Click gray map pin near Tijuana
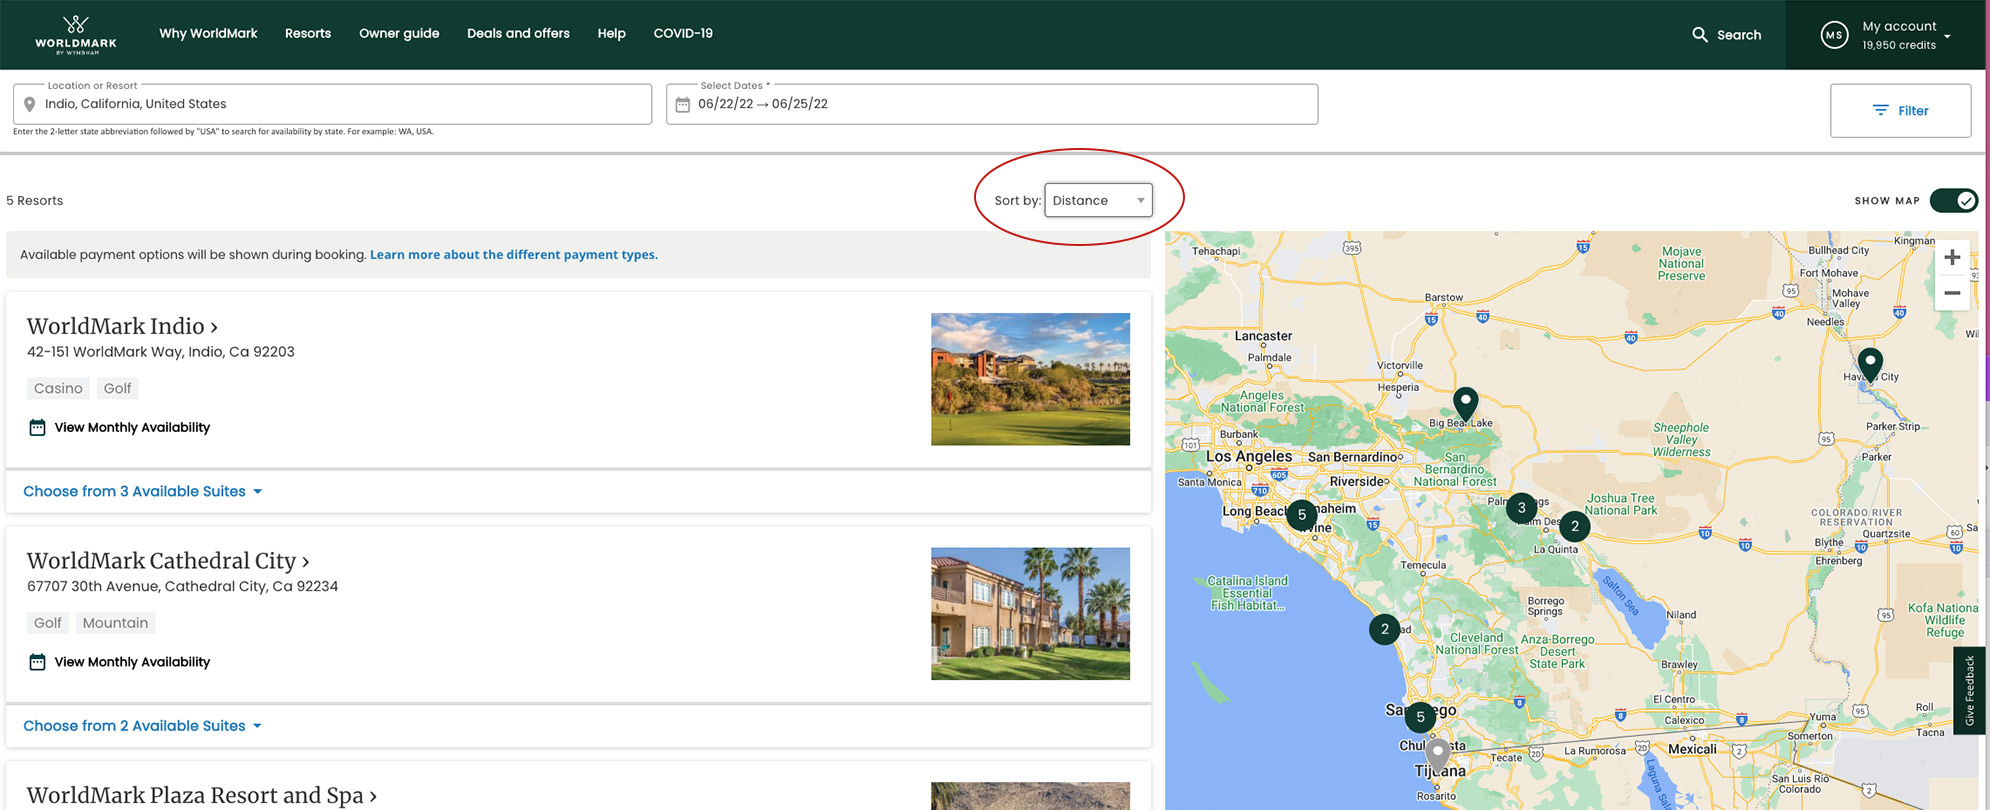 1437,754
